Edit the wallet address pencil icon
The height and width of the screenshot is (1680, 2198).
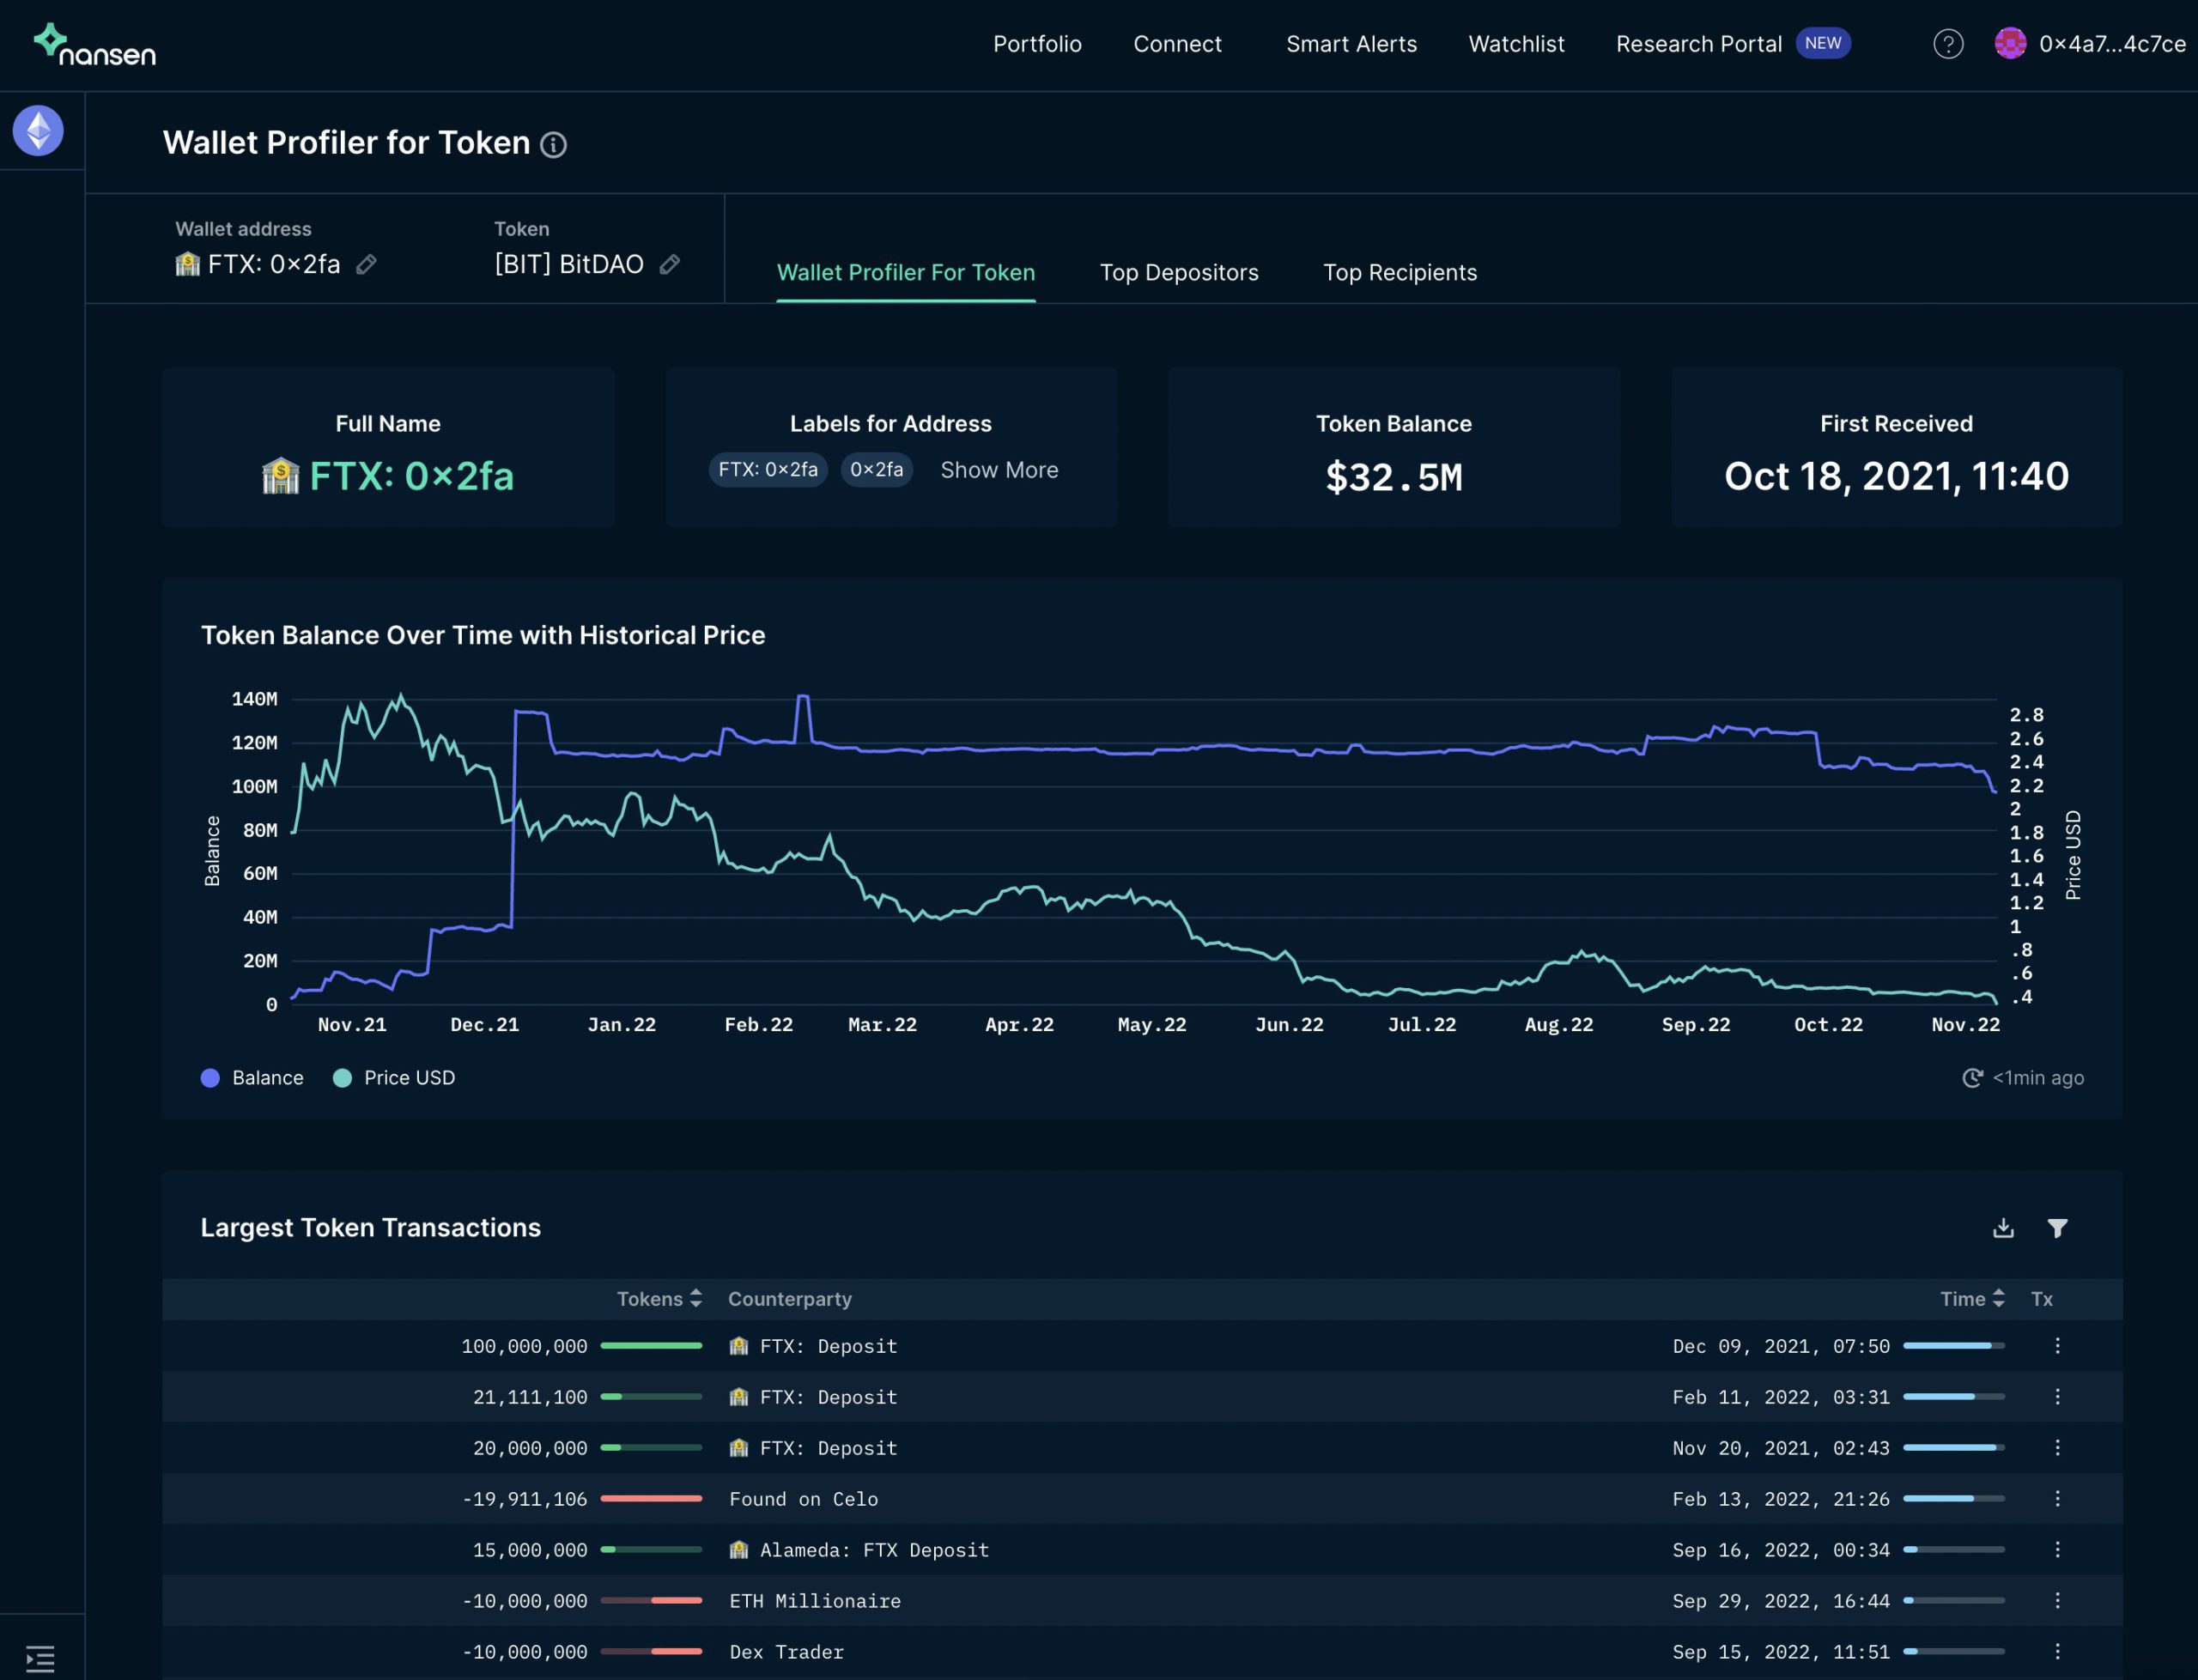point(366,264)
